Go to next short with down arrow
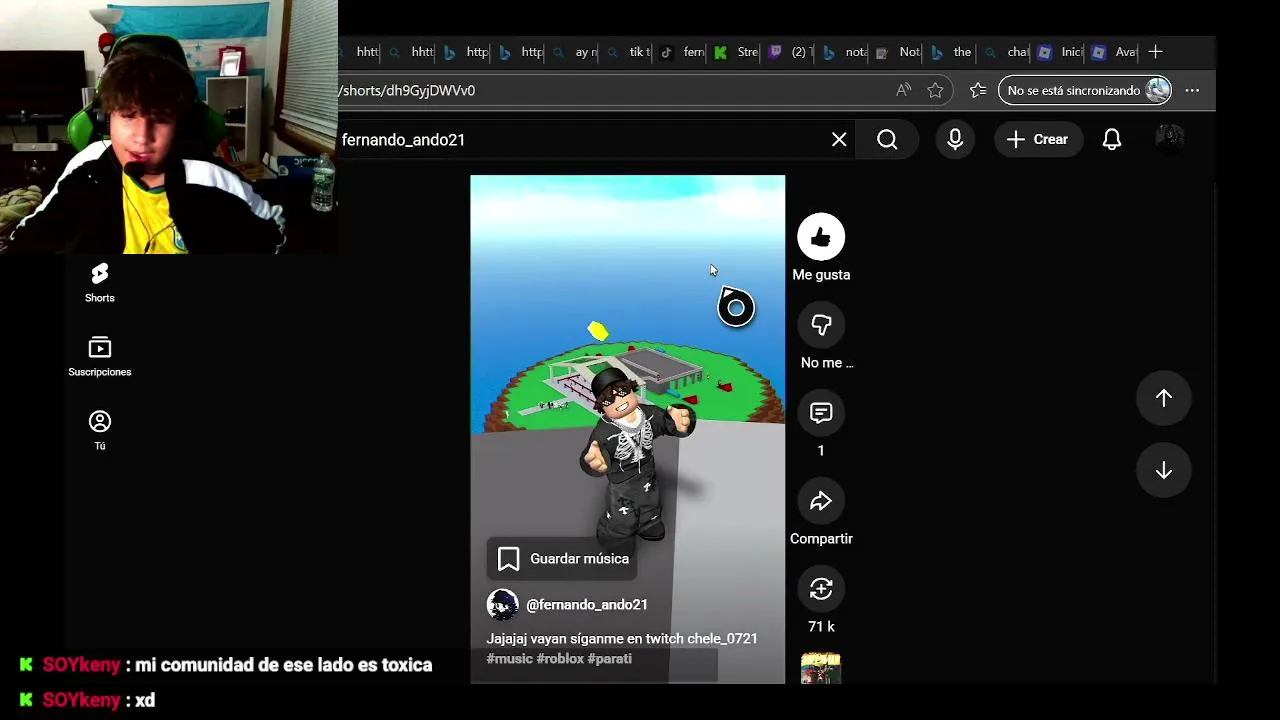 [1164, 471]
